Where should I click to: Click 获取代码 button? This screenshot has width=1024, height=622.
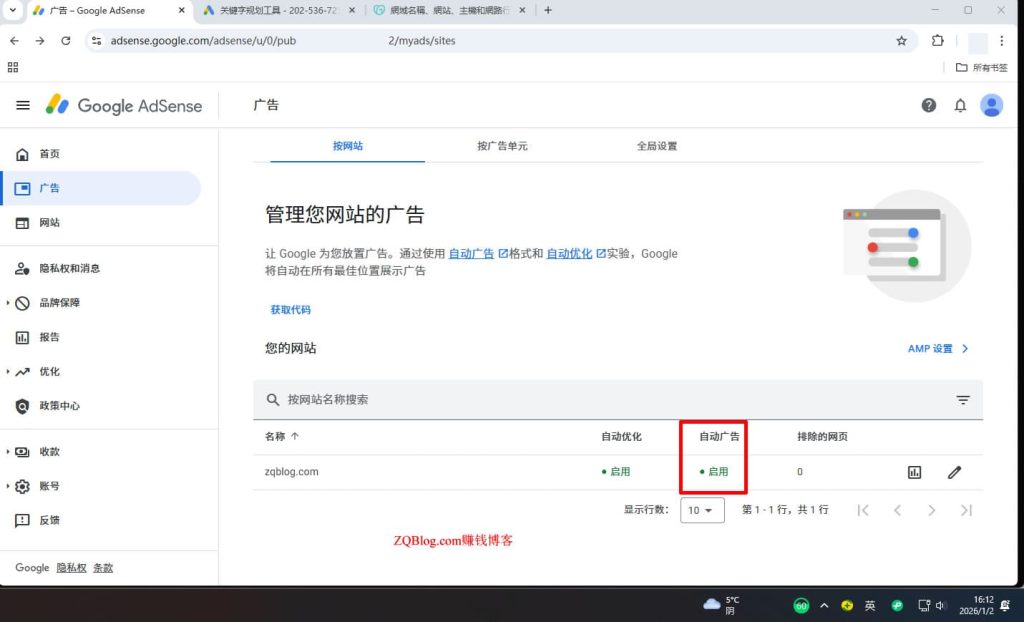coord(291,310)
